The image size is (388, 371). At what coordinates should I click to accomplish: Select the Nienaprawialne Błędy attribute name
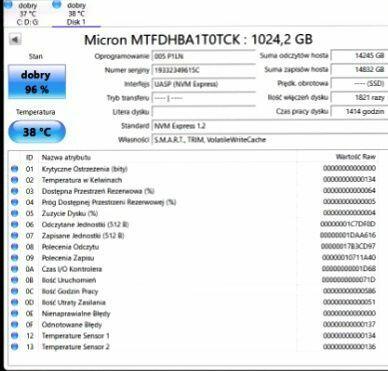coord(76,314)
